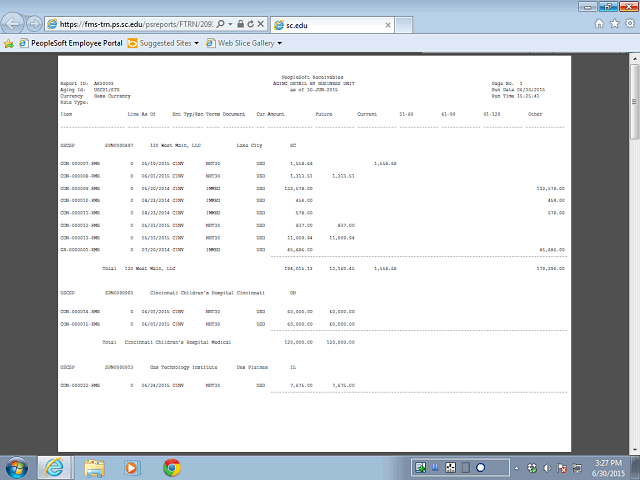This screenshot has height=480, width=640.
Task: Click the black-and-white grid taskbar icon
Action: pos(450,468)
